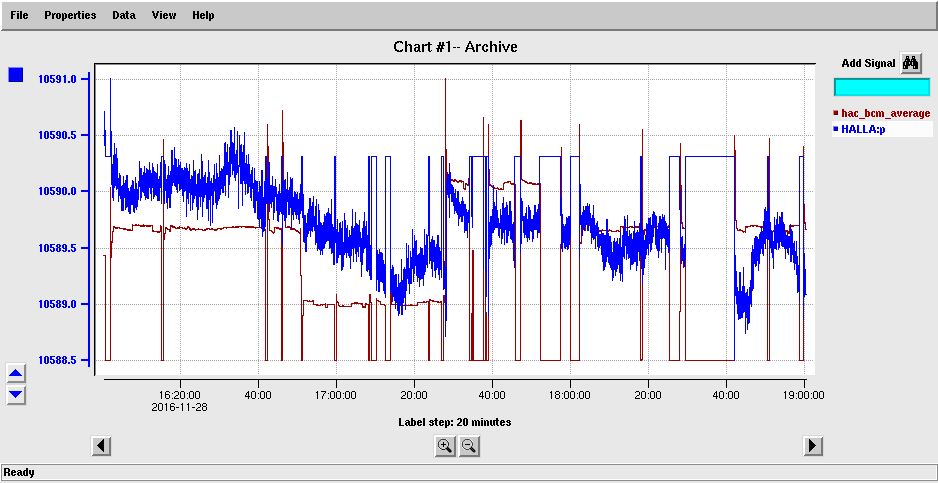Screen dimensions: 938x483
Task: Click the zoom in magnifier button
Action: [x=444, y=446]
